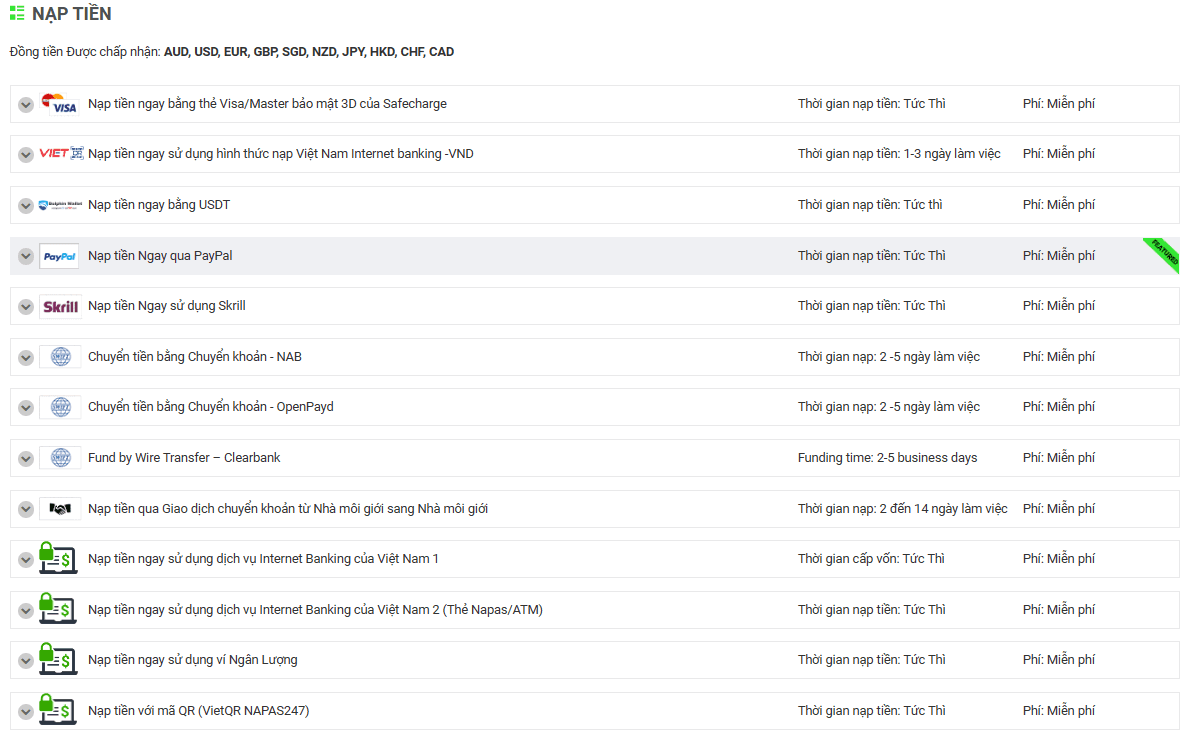Expand the USDT deposit row
Viewport: 1187px width, 734px height.
tap(26, 206)
